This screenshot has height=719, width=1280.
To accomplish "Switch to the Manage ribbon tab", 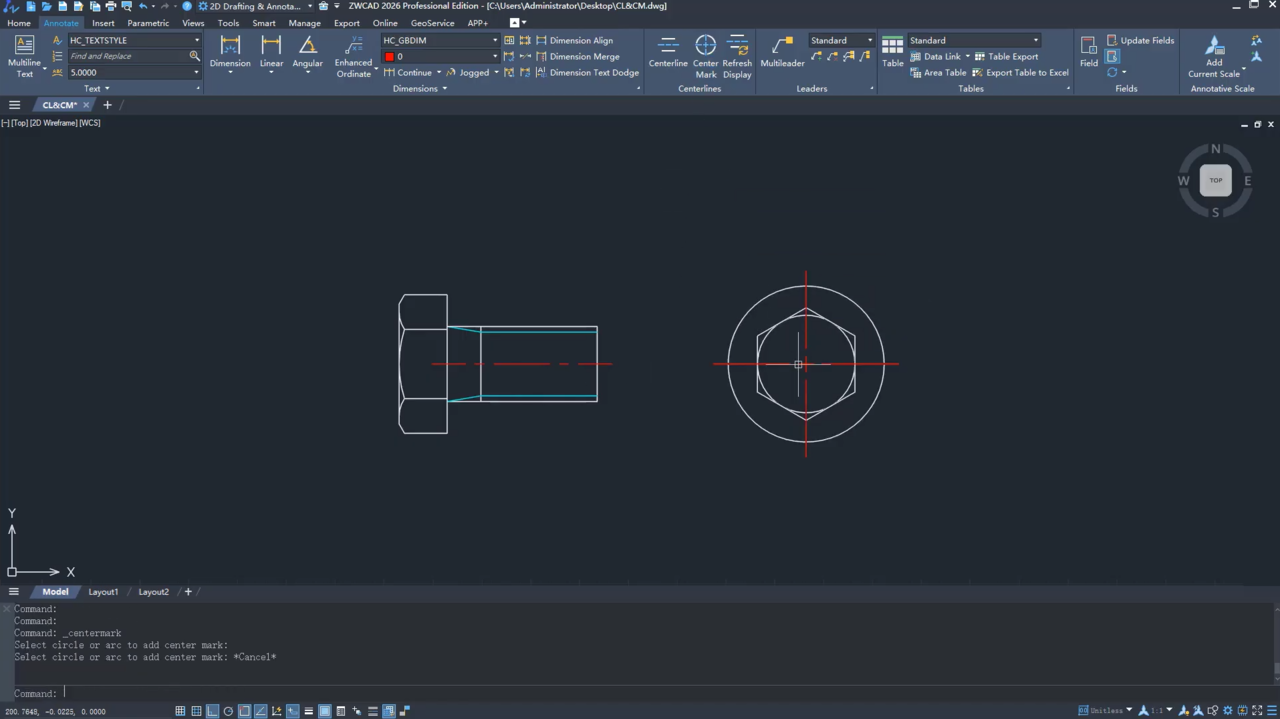I will (305, 23).
